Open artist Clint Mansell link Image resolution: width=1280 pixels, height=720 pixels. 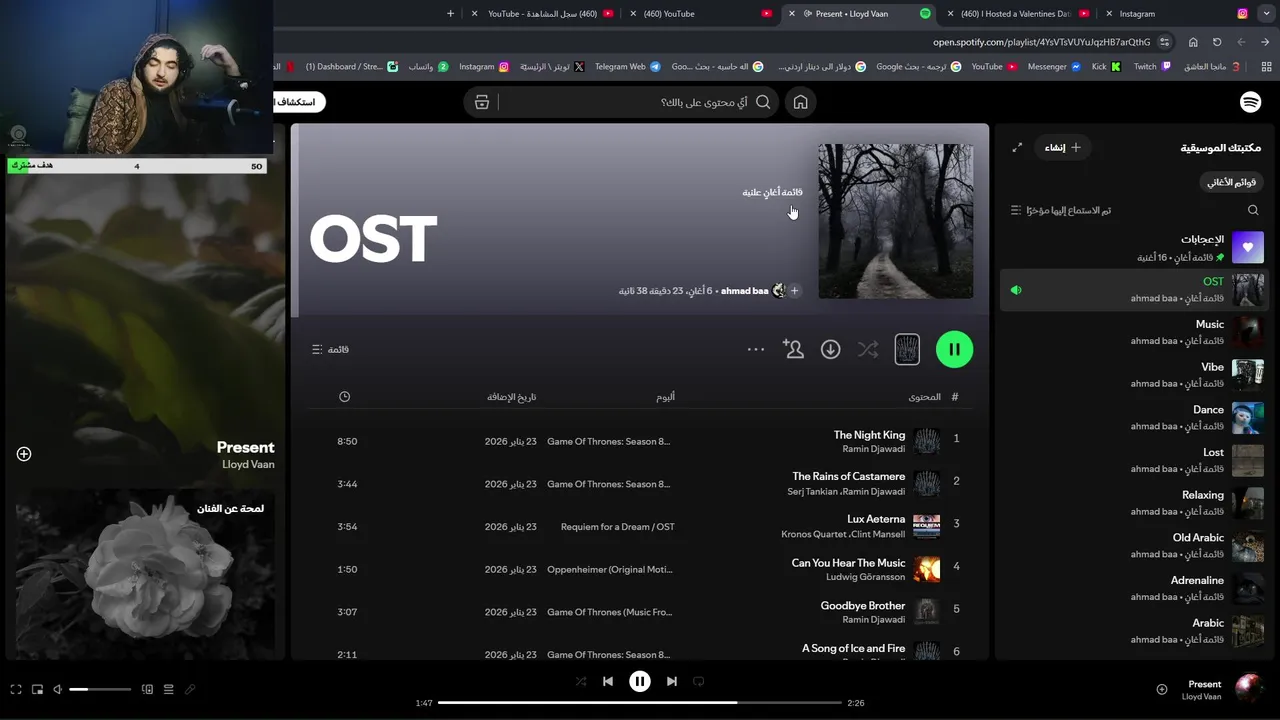click(x=878, y=534)
